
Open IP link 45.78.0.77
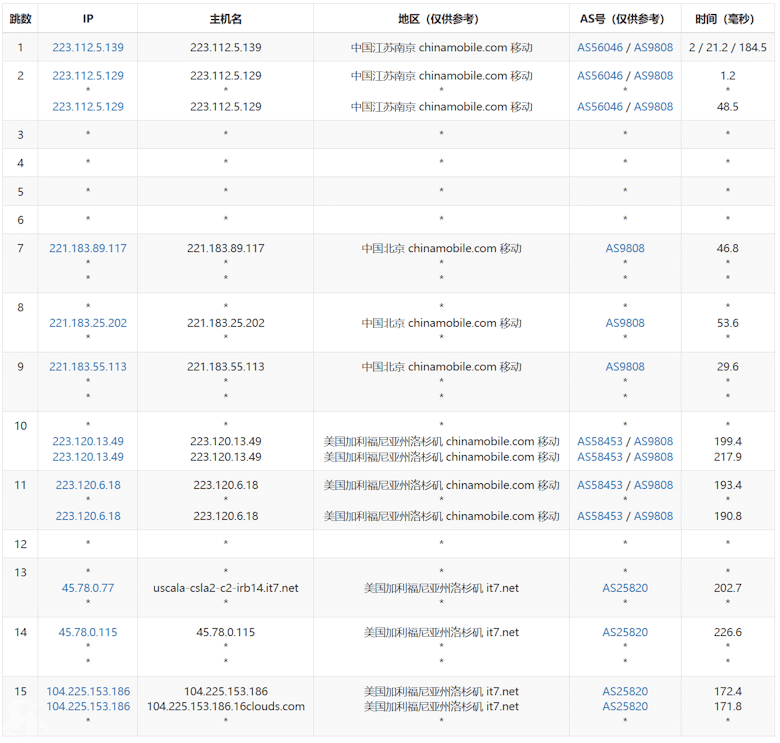pos(88,588)
